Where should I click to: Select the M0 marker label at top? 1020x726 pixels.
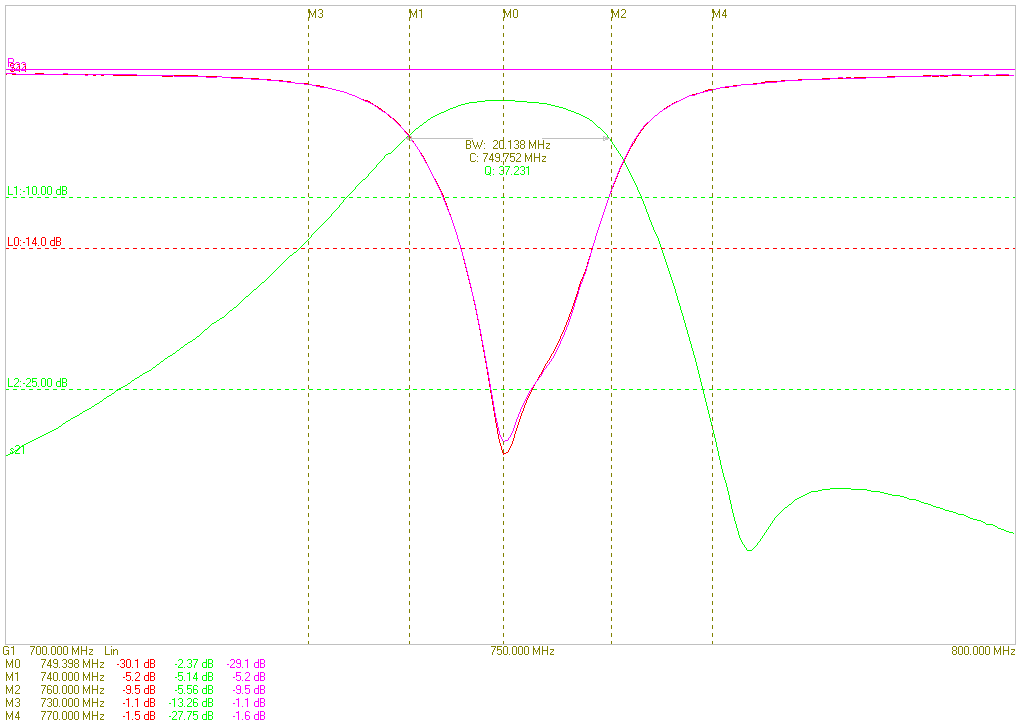coord(511,14)
